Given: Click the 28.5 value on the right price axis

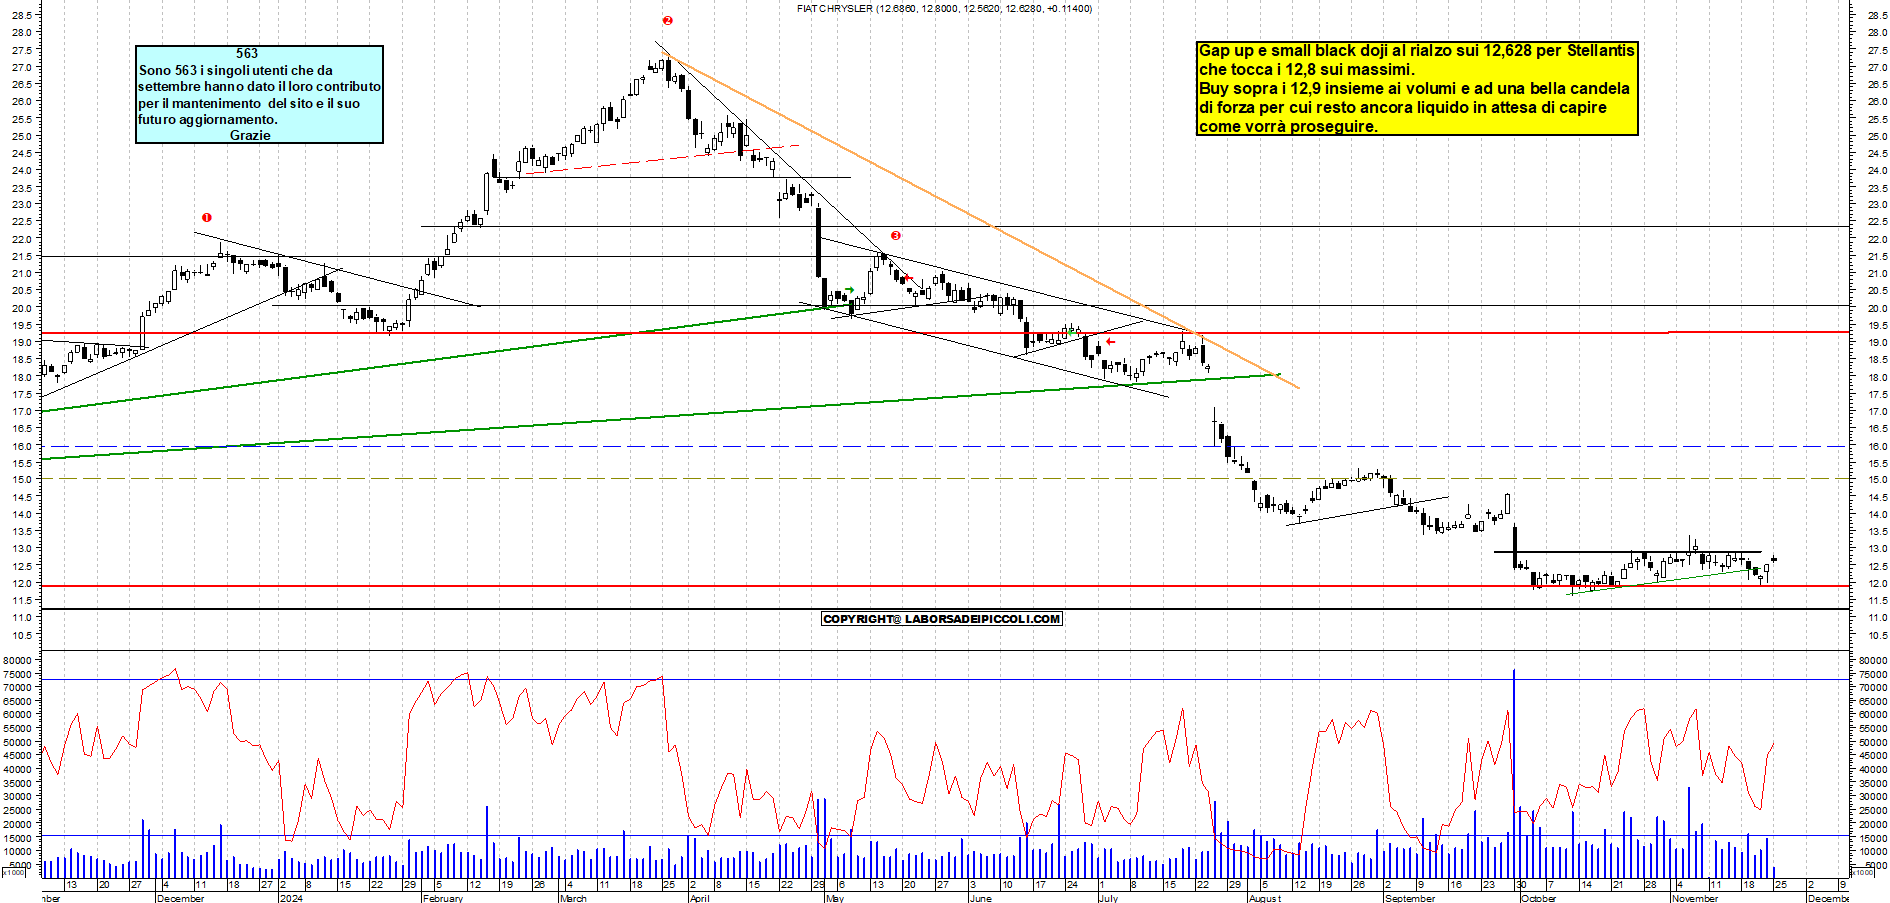Looking at the screenshot, I should [1876, 15].
